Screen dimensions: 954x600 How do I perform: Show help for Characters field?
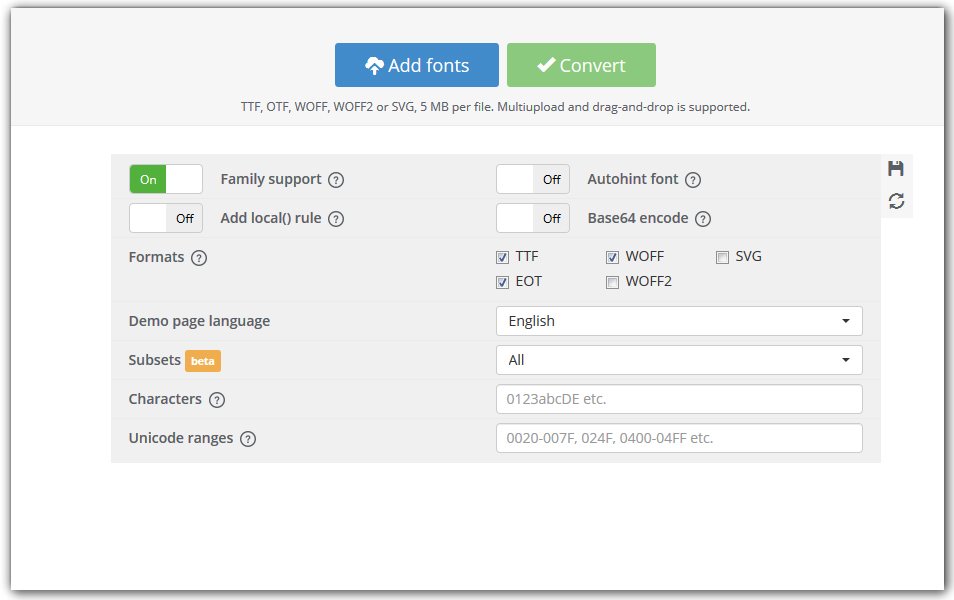pyautogui.click(x=217, y=400)
